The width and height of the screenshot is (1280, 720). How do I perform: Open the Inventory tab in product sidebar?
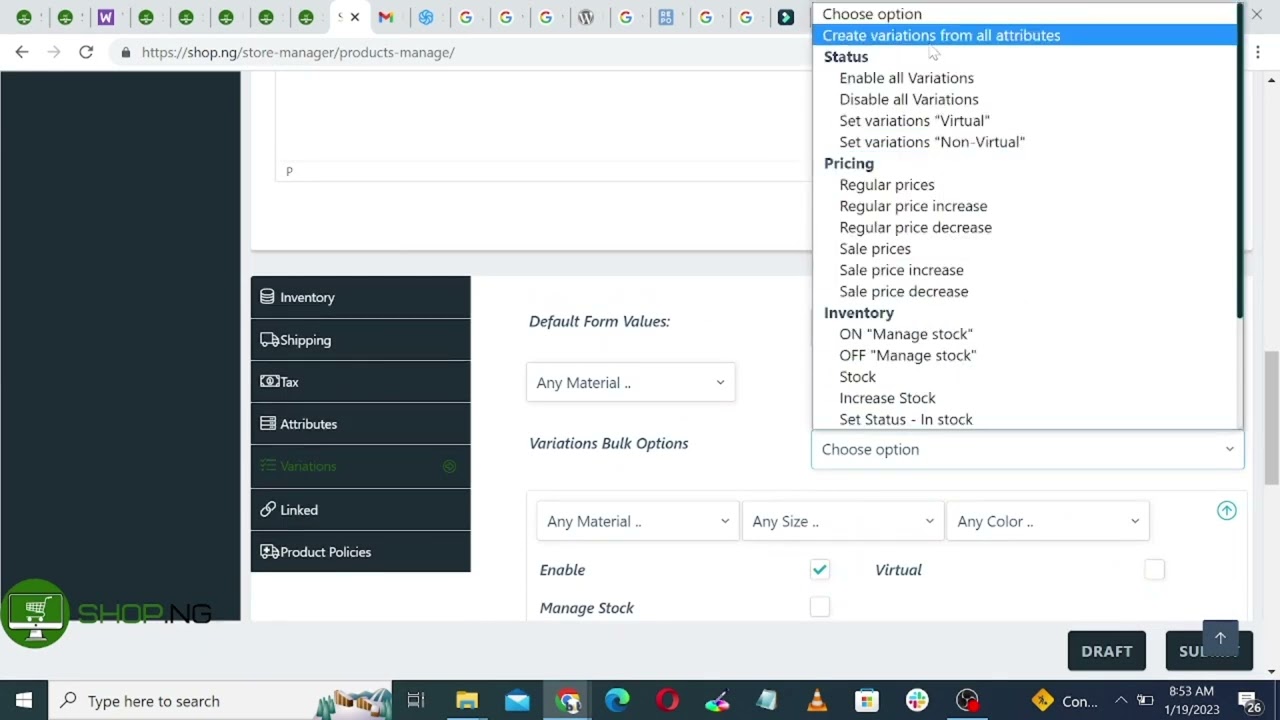pos(360,297)
